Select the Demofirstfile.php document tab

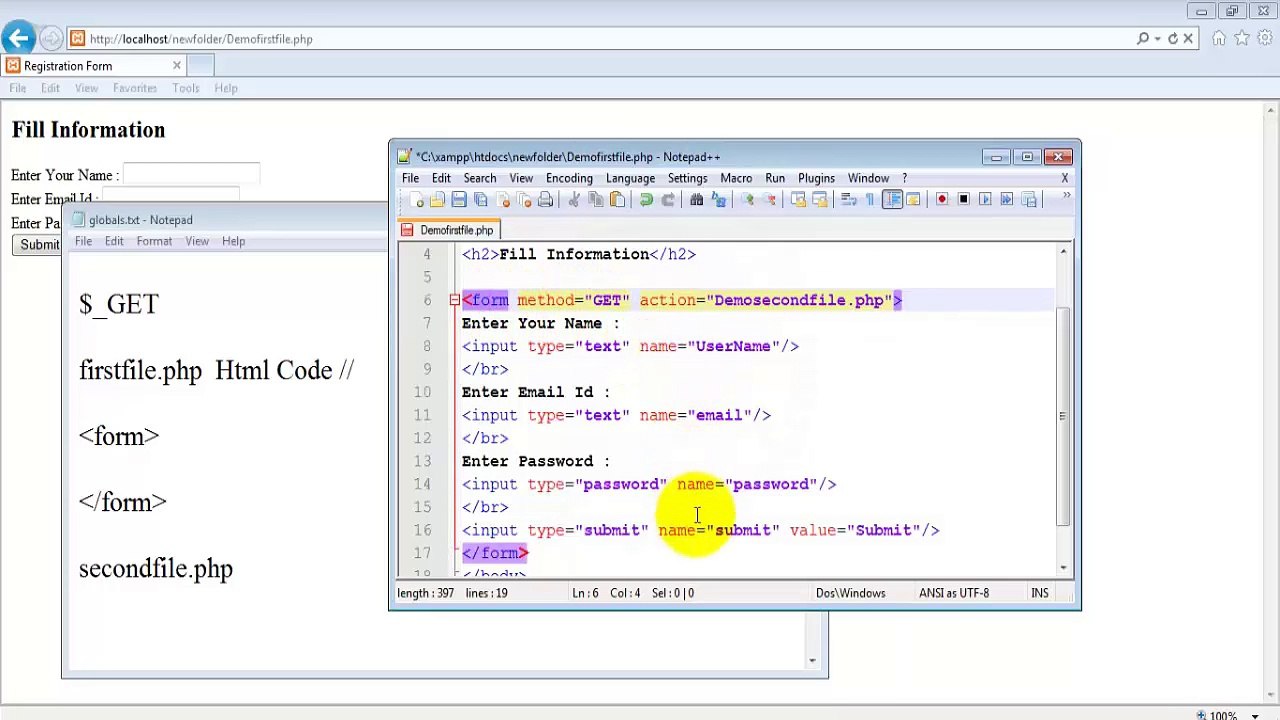pyautogui.click(x=448, y=230)
